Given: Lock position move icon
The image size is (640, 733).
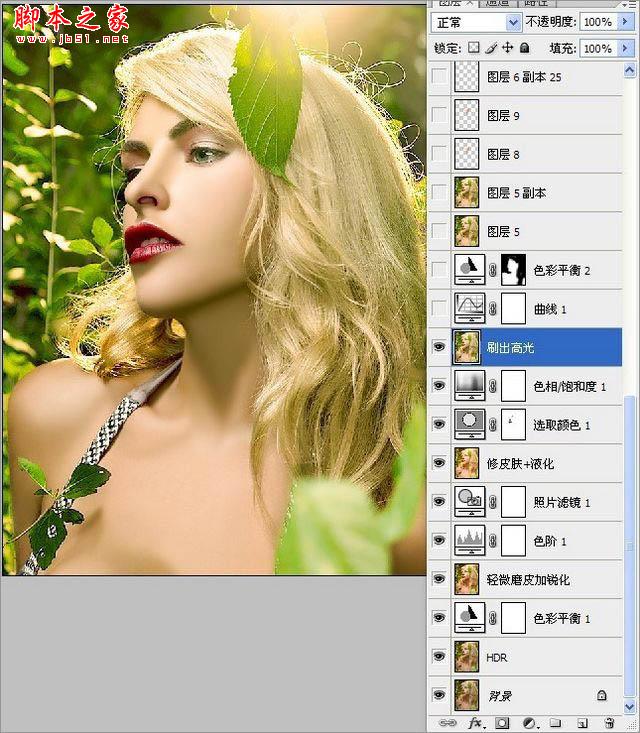Looking at the screenshot, I should pos(507,48).
